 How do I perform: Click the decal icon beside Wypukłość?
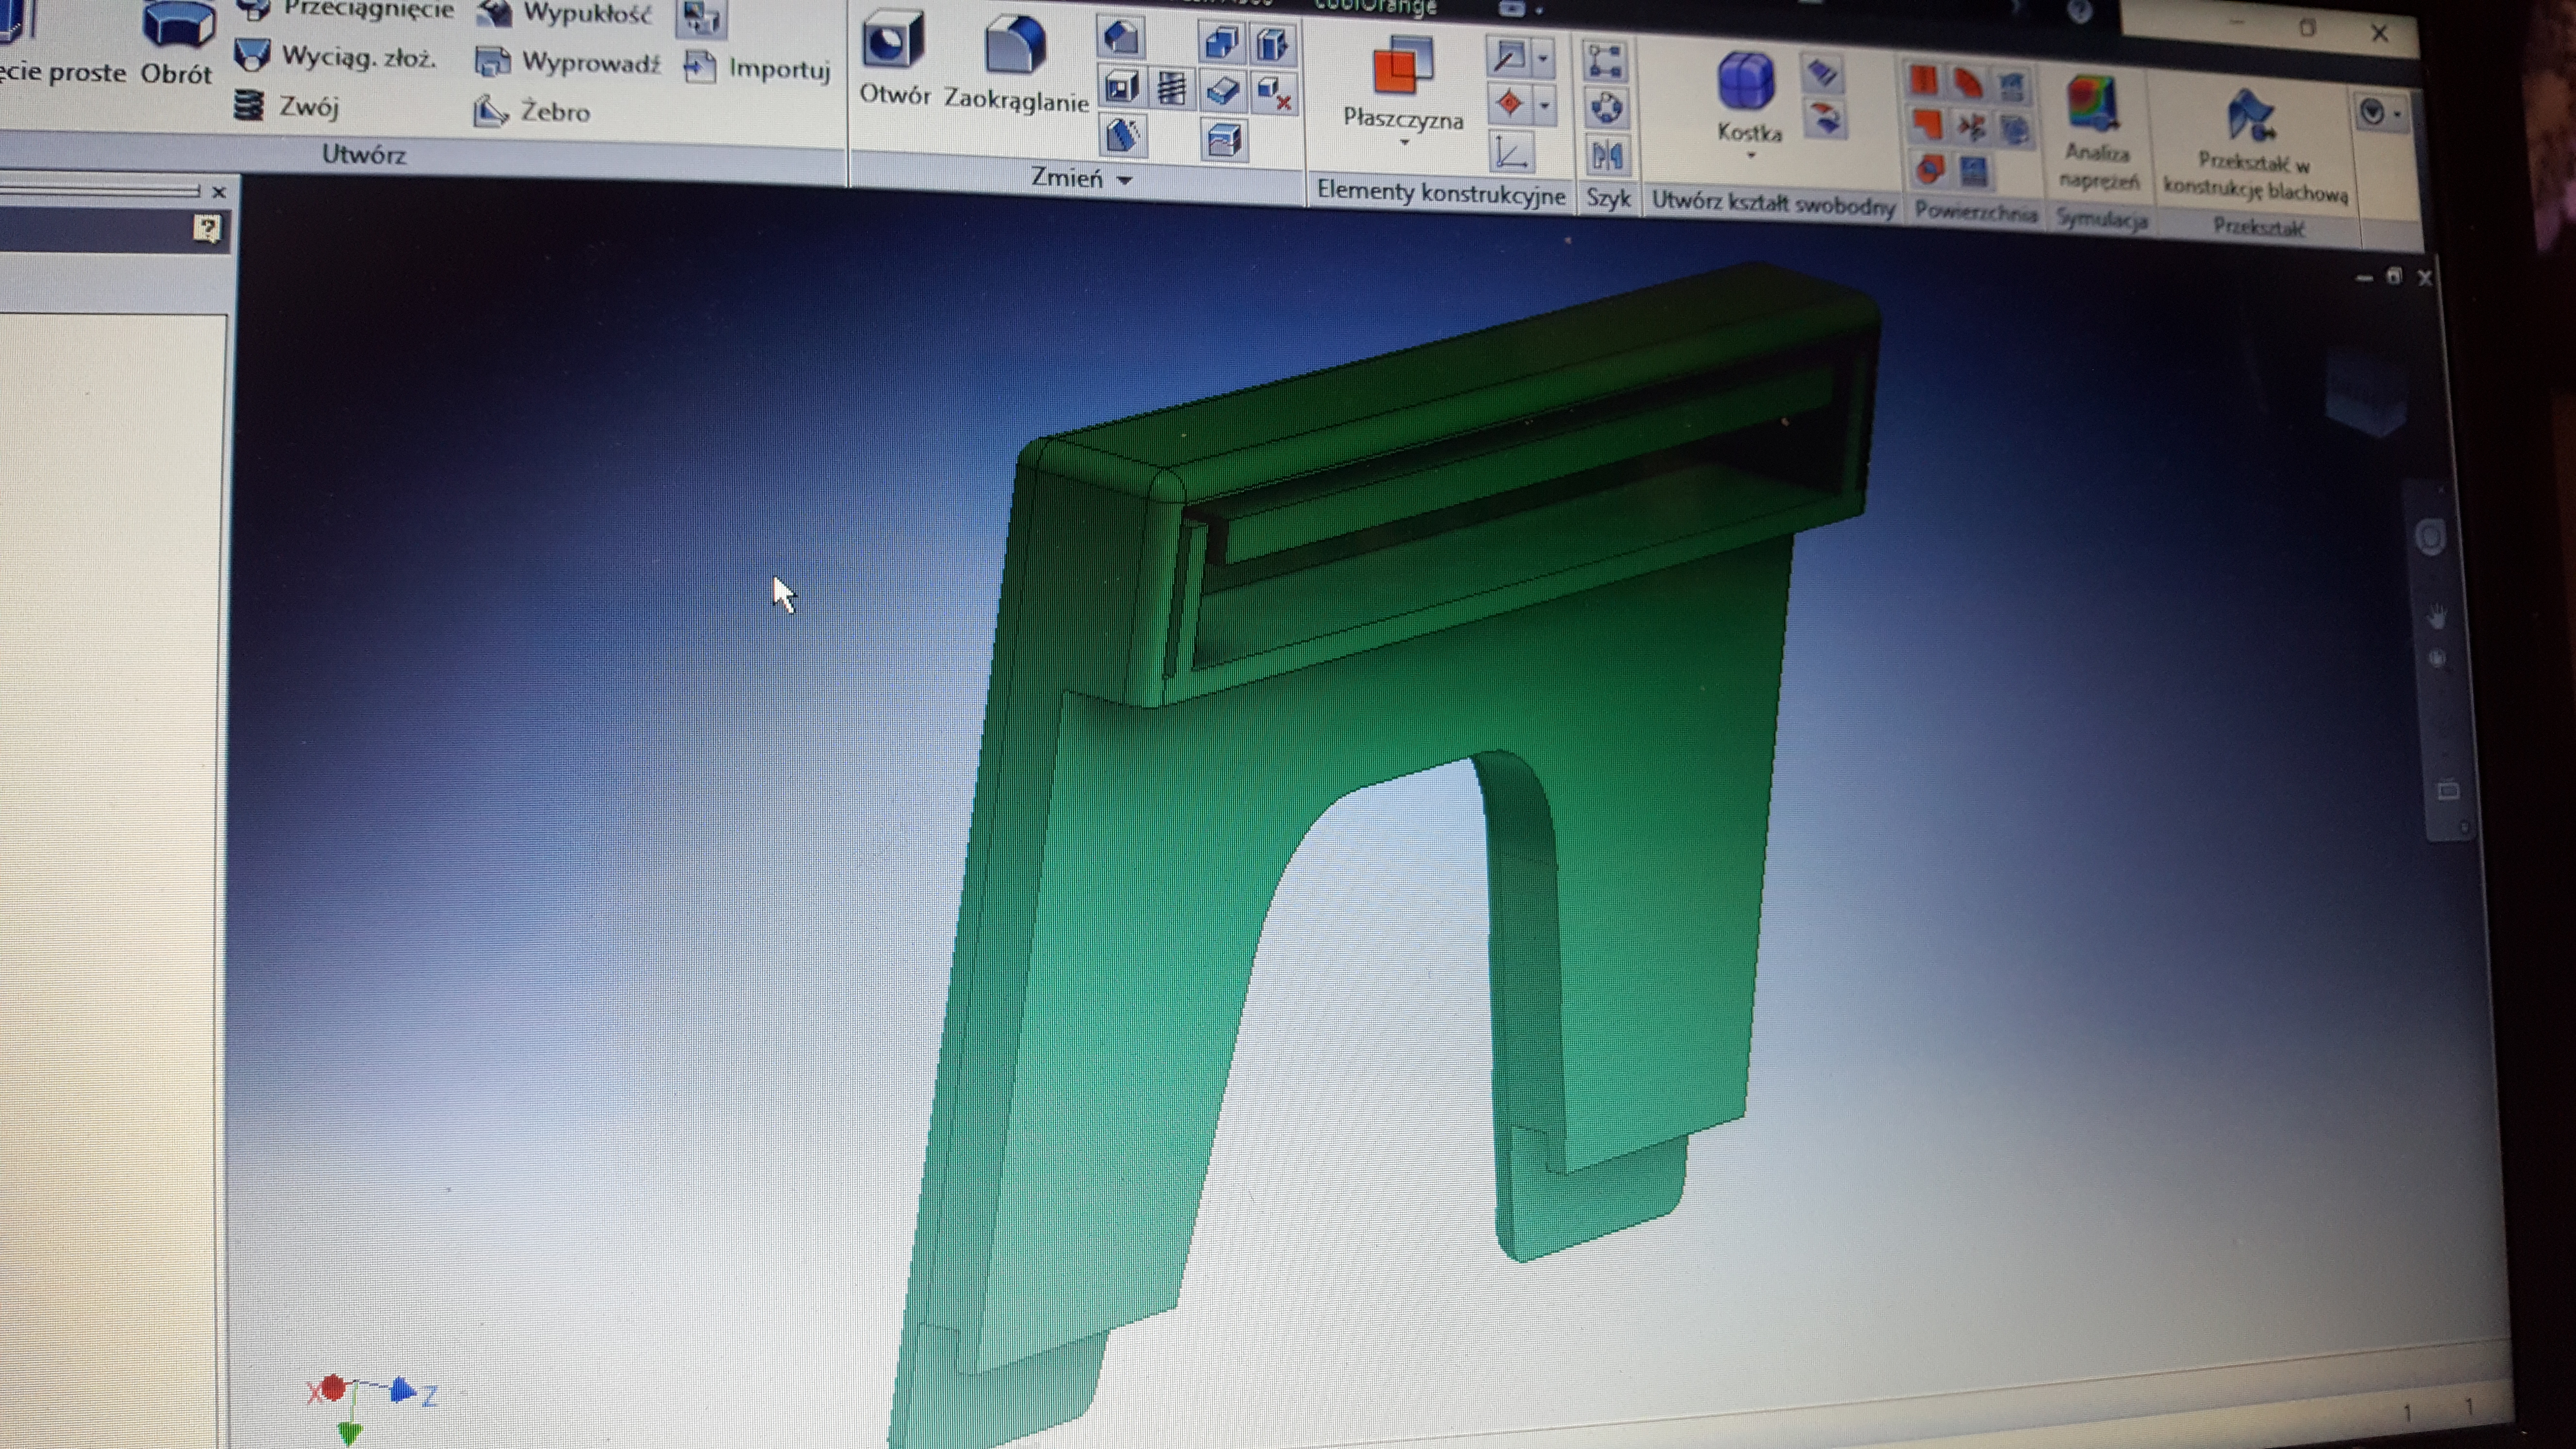pos(701,17)
